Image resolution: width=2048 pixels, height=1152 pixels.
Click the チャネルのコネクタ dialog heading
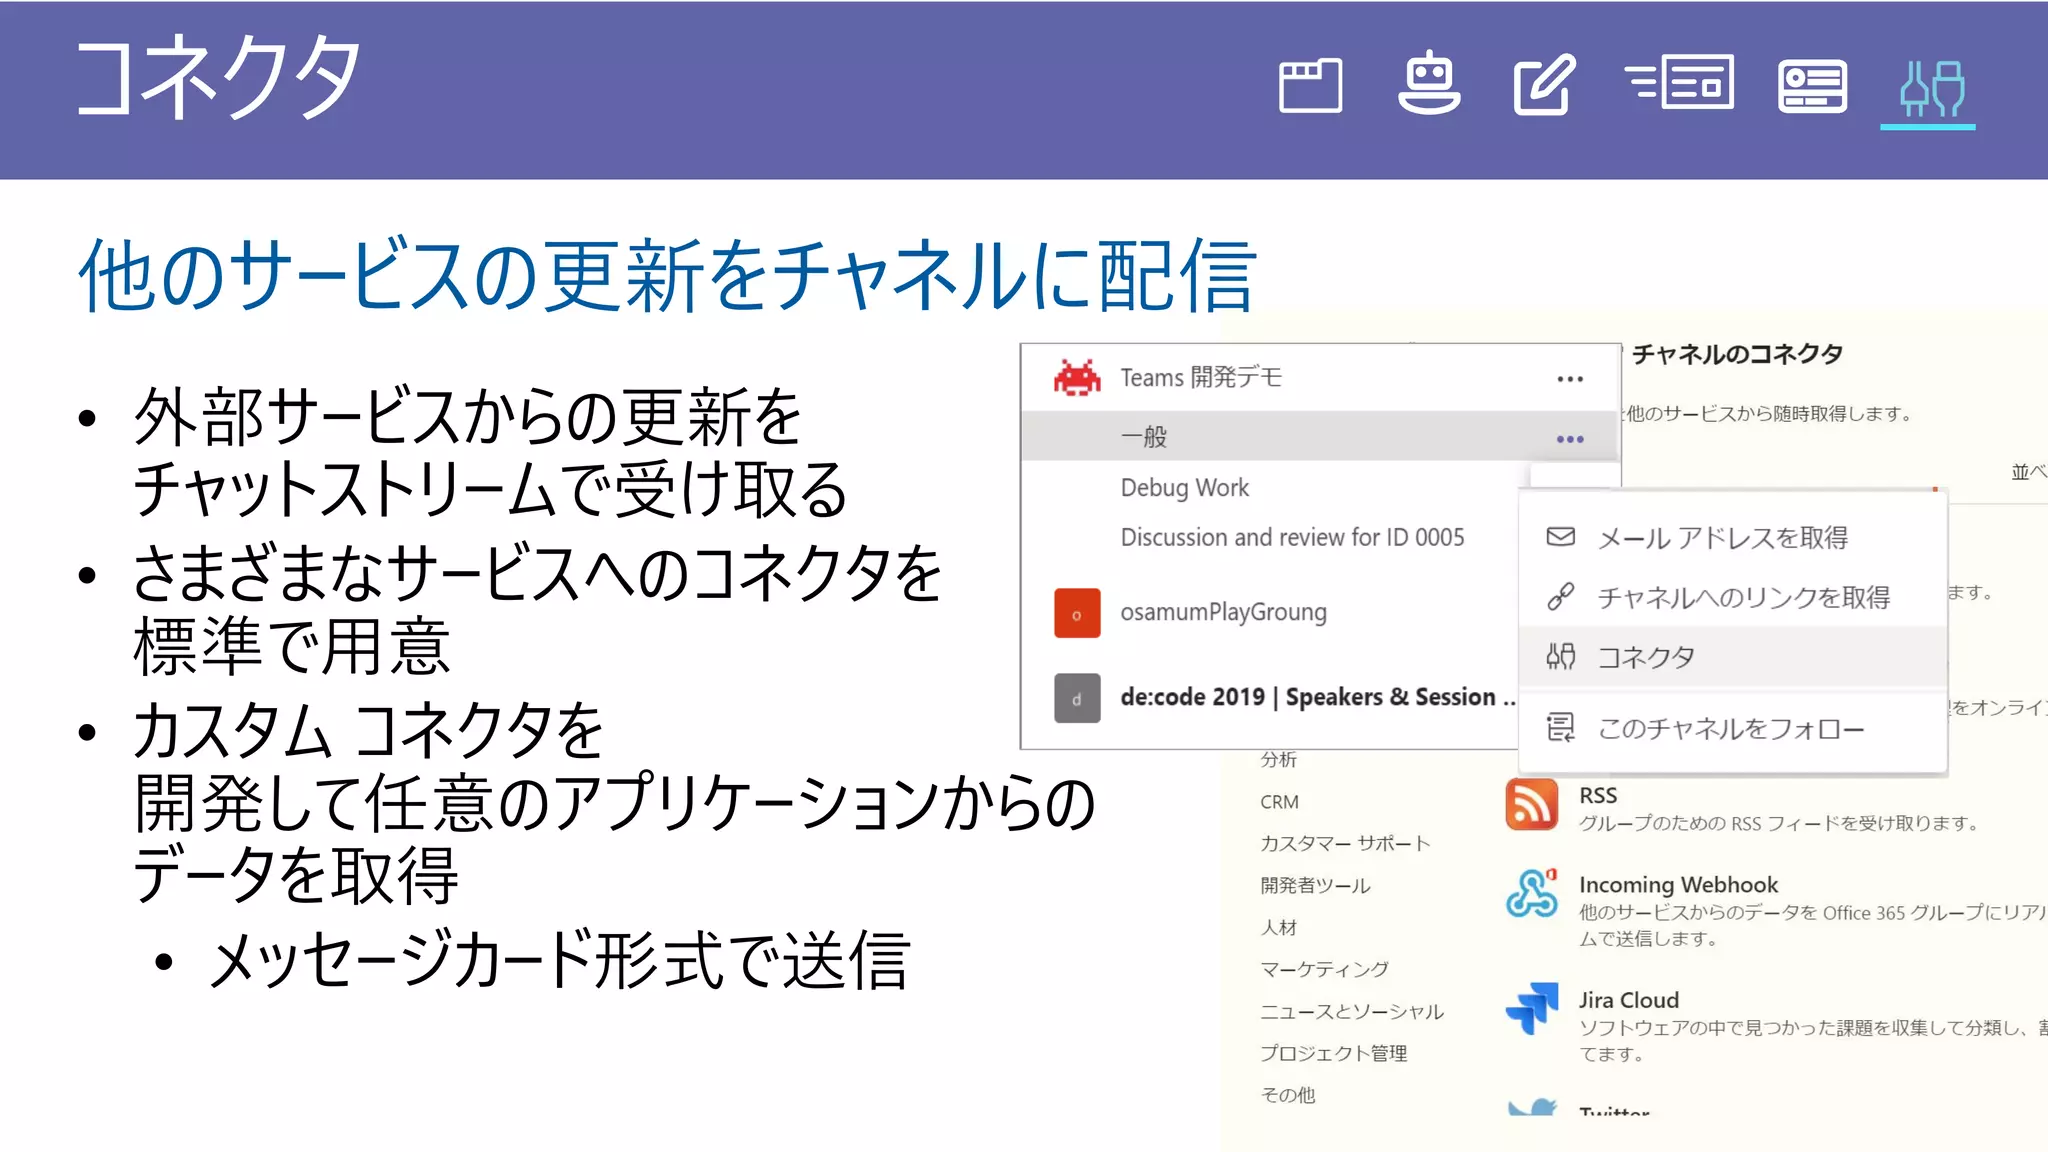tap(1737, 354)
